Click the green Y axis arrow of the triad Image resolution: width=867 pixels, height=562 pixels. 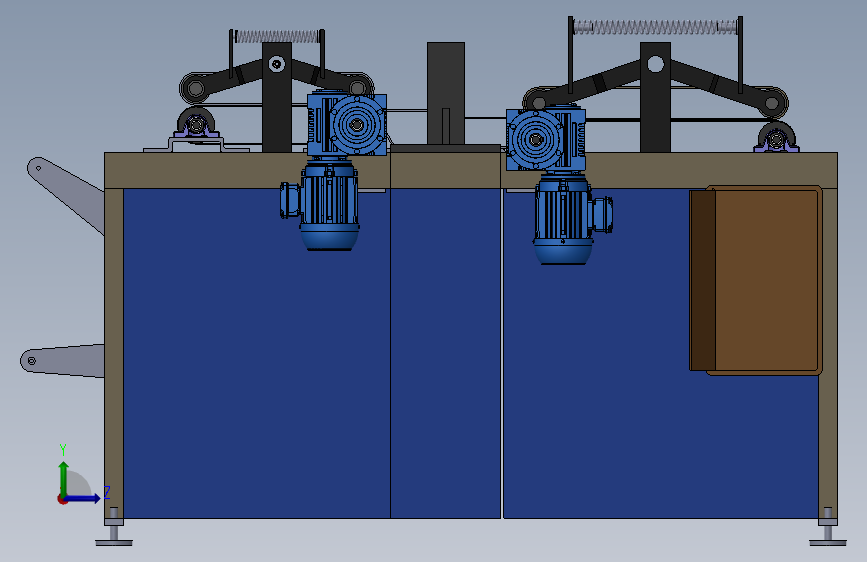[x=64, y=478]
